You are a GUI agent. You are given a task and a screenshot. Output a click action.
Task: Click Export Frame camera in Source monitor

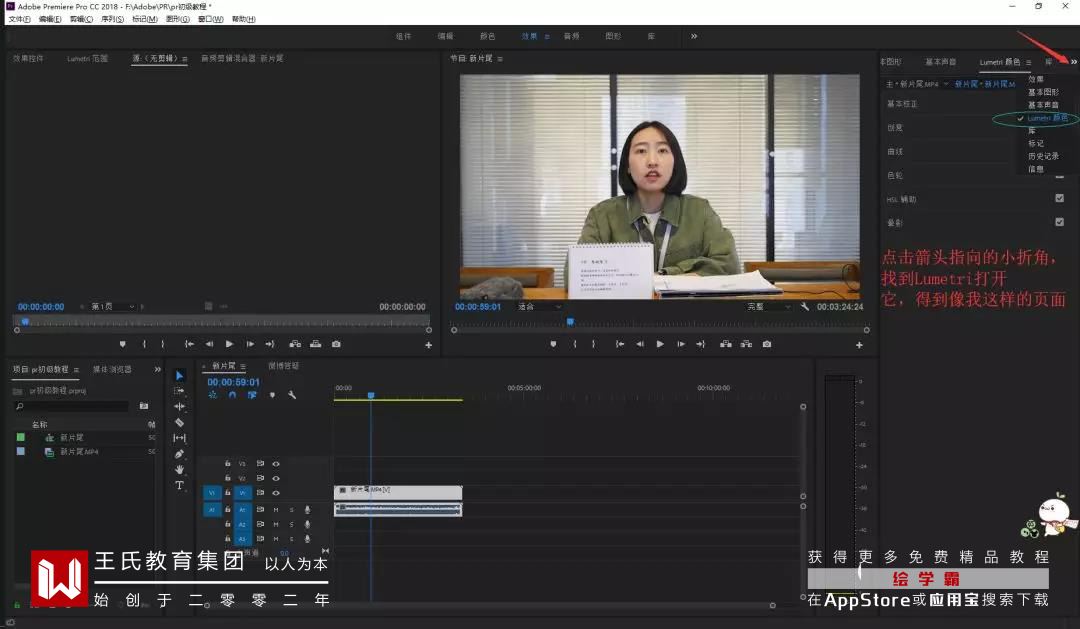[336, 344]
